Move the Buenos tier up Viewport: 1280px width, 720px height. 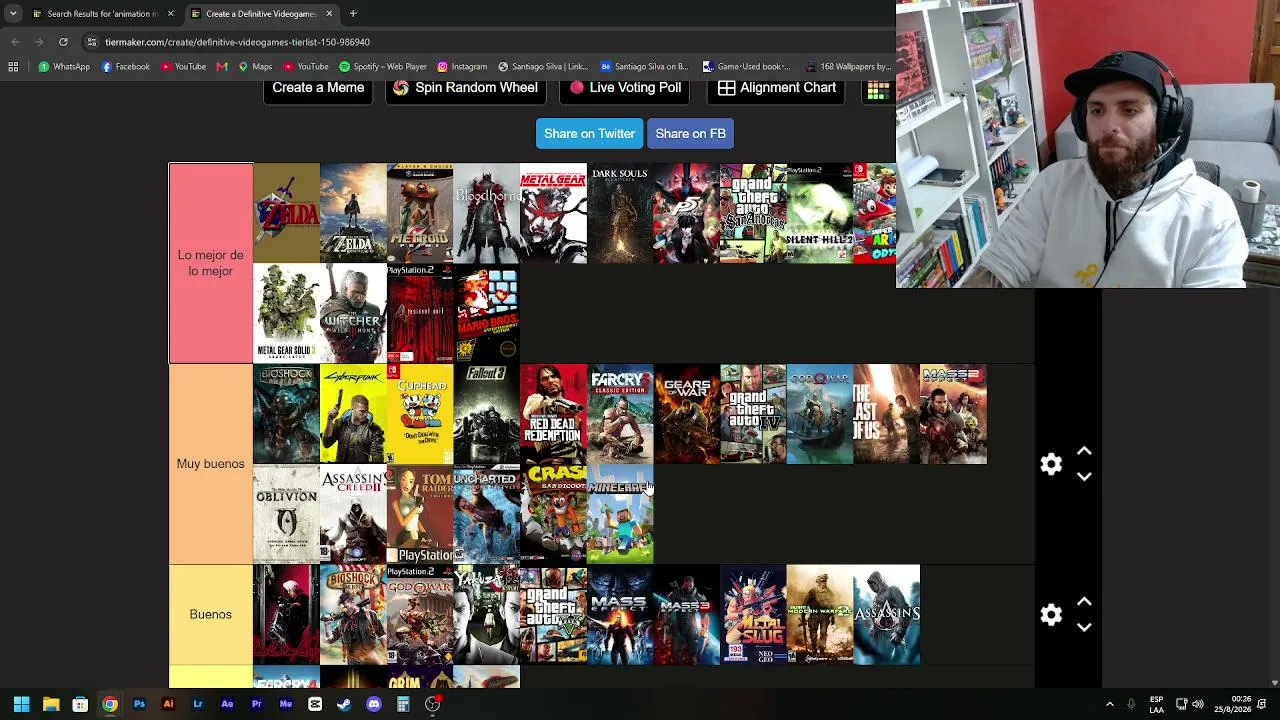tap(1084, 602)
